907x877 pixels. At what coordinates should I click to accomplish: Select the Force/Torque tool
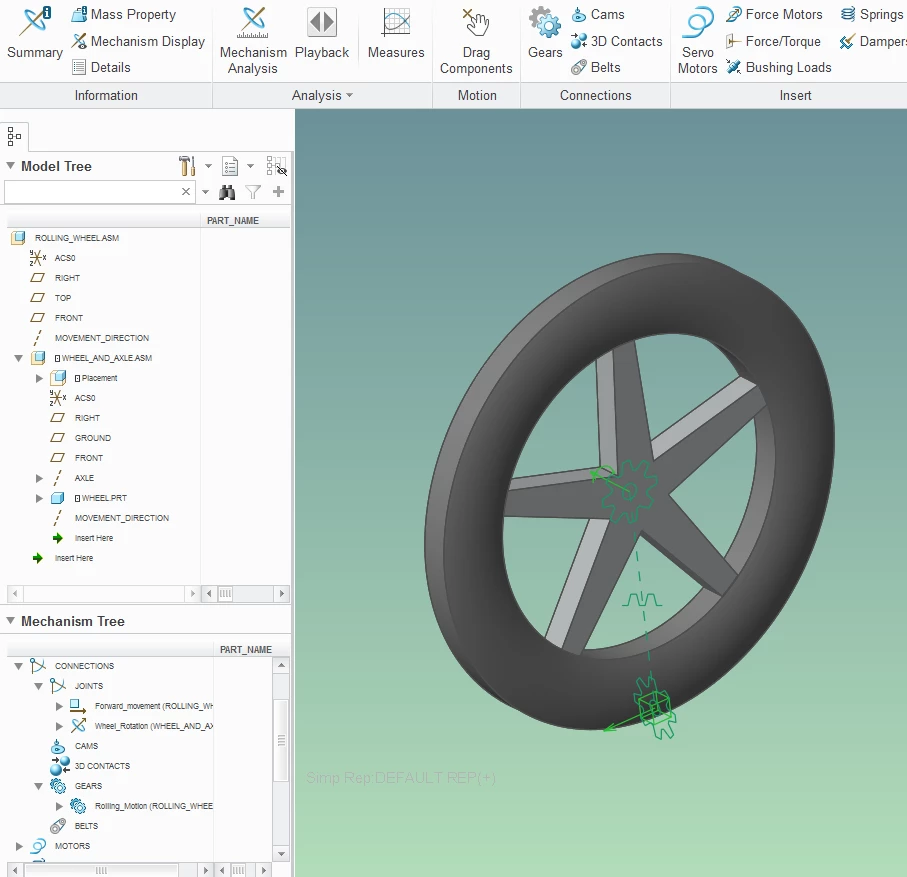coord(774,41)
